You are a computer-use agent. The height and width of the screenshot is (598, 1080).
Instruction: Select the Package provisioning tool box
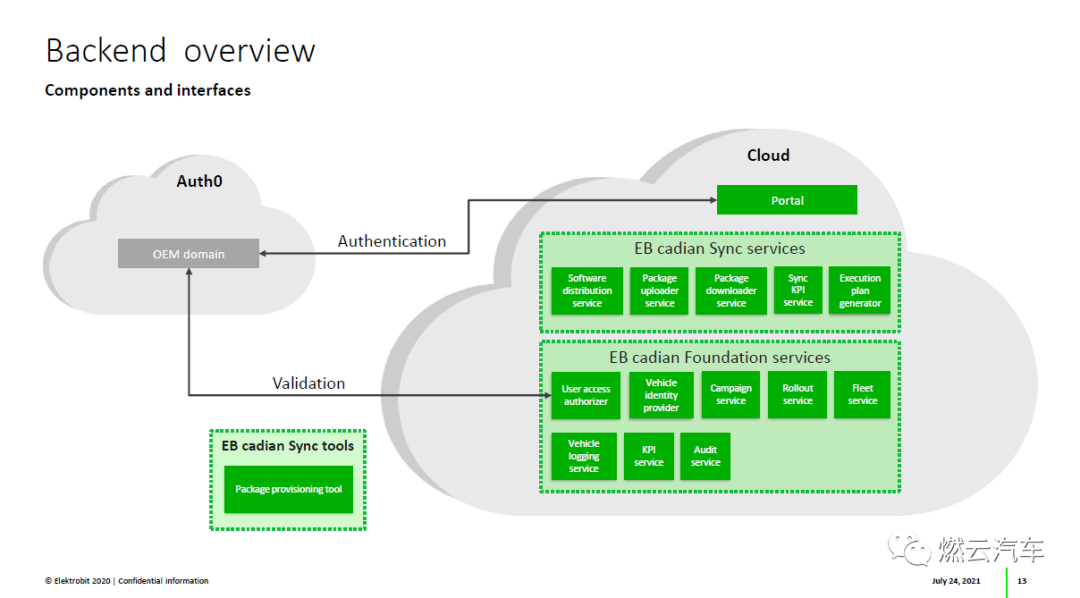pyautogui.click(x=288, y=489)
